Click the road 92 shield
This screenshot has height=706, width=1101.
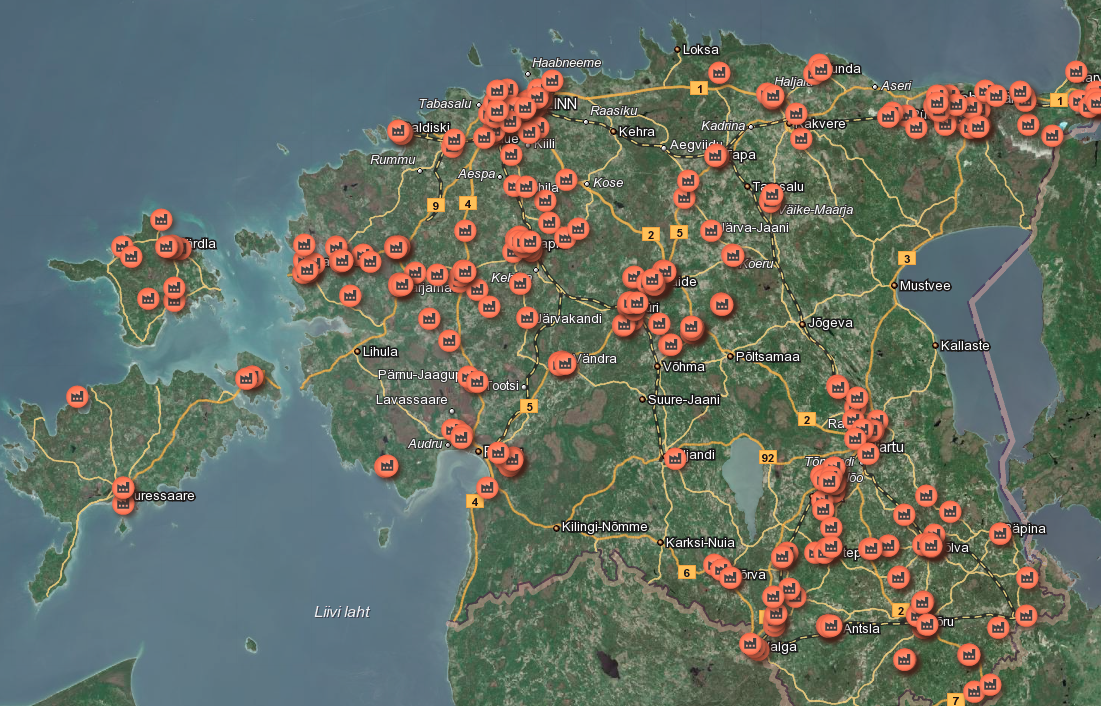(x=768, y=457)
